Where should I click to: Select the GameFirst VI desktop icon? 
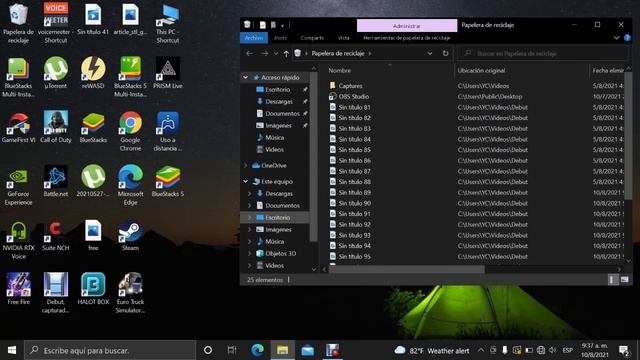tap(18, 127)
